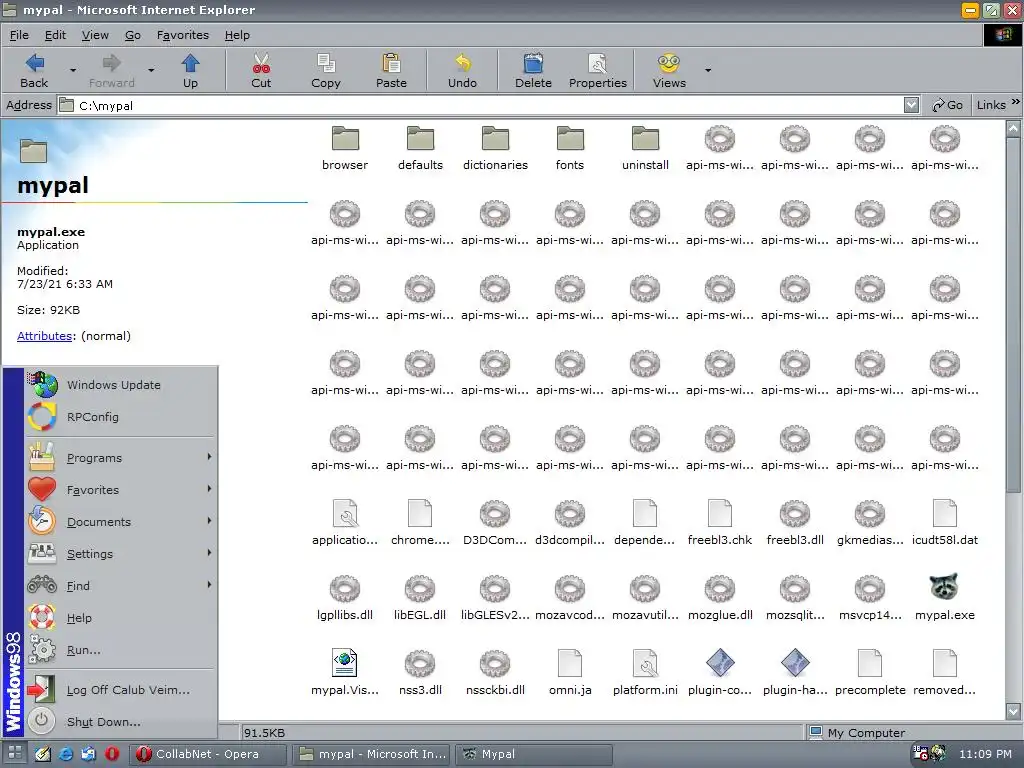Copy the selected file
The width and height of the screenshot is (1024, 768).
click(x=326, y=71)
